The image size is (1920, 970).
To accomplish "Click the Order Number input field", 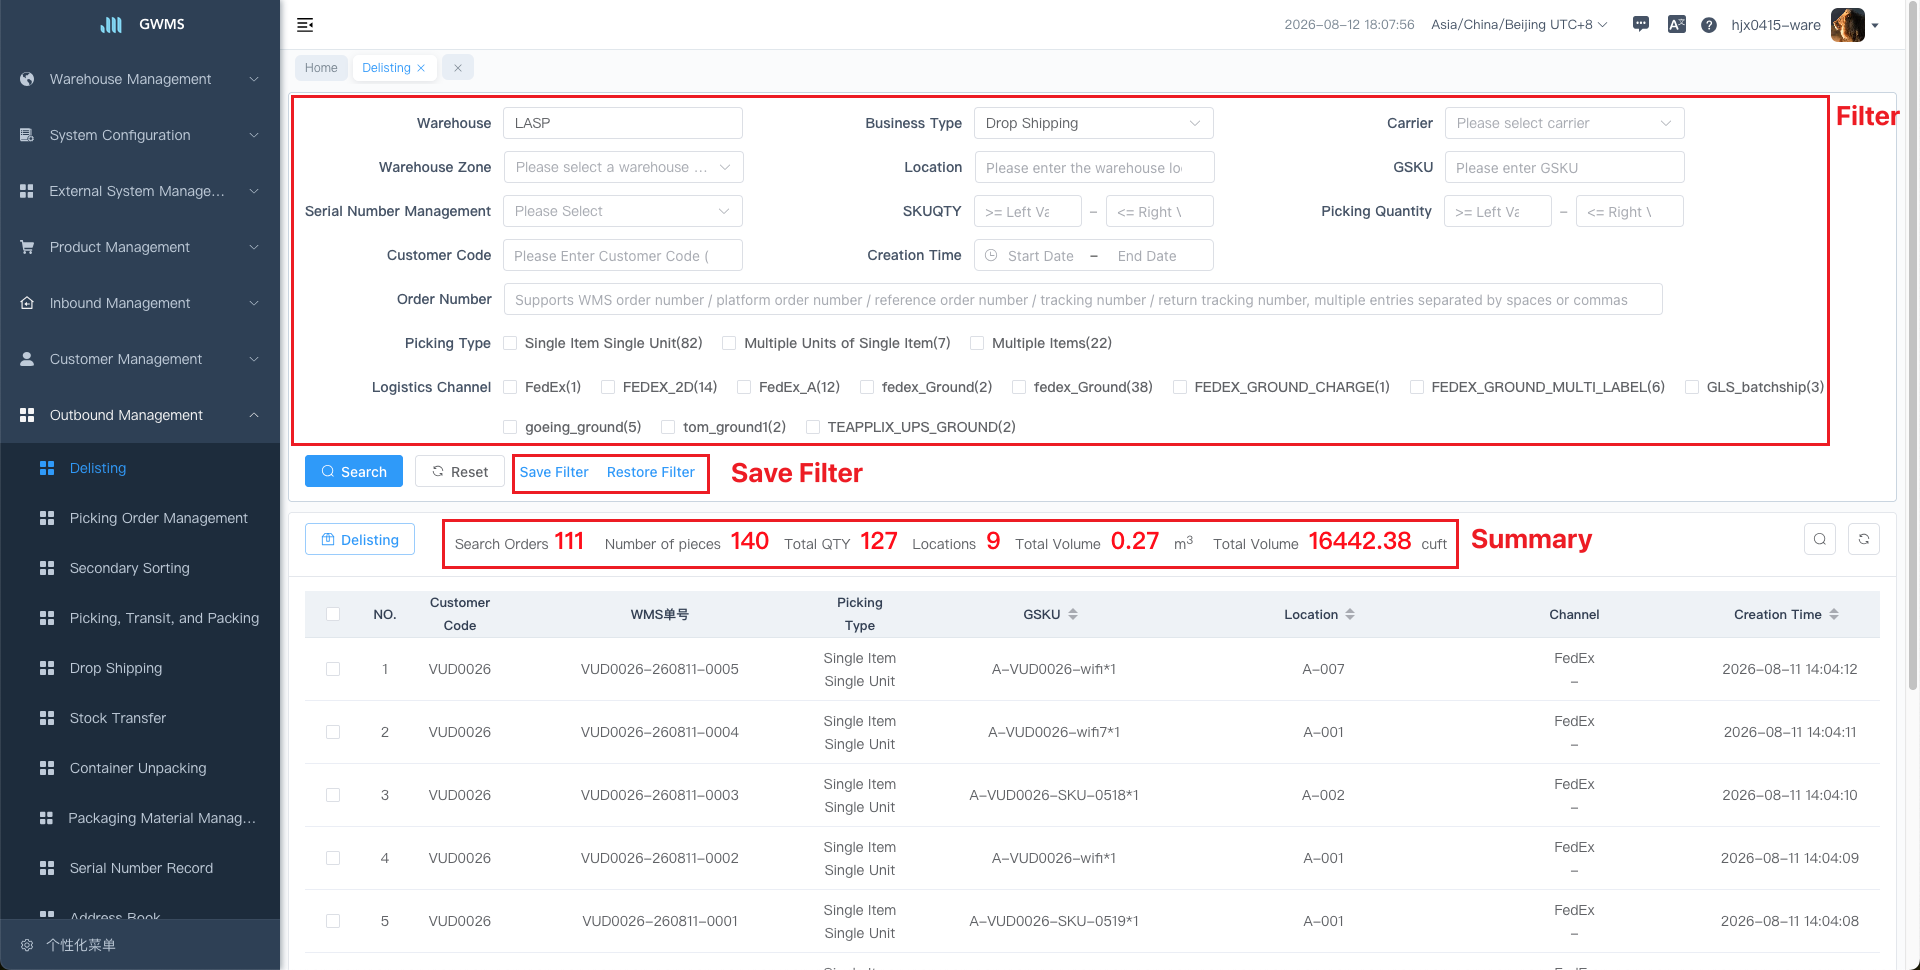I will coord(1083,299).
